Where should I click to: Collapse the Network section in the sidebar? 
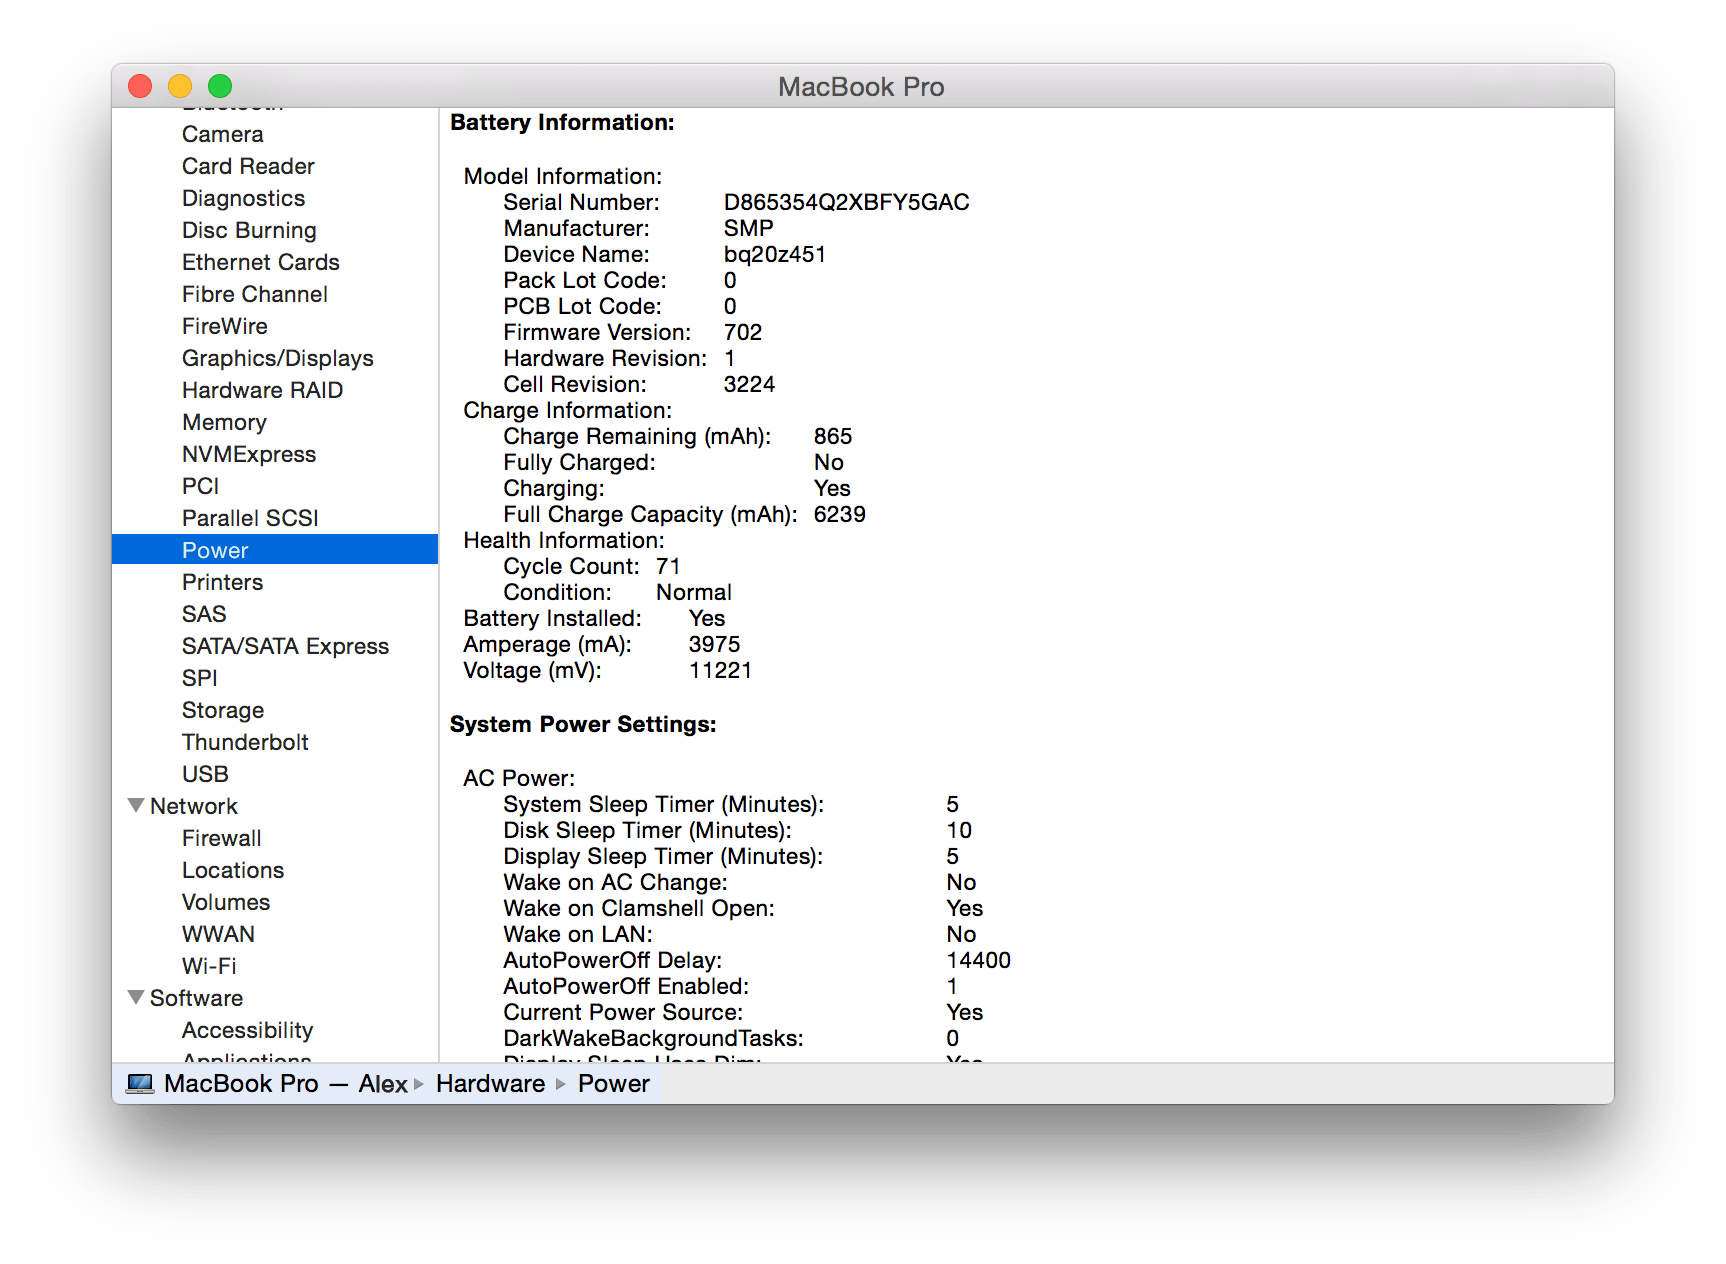[x=136, y=805]
